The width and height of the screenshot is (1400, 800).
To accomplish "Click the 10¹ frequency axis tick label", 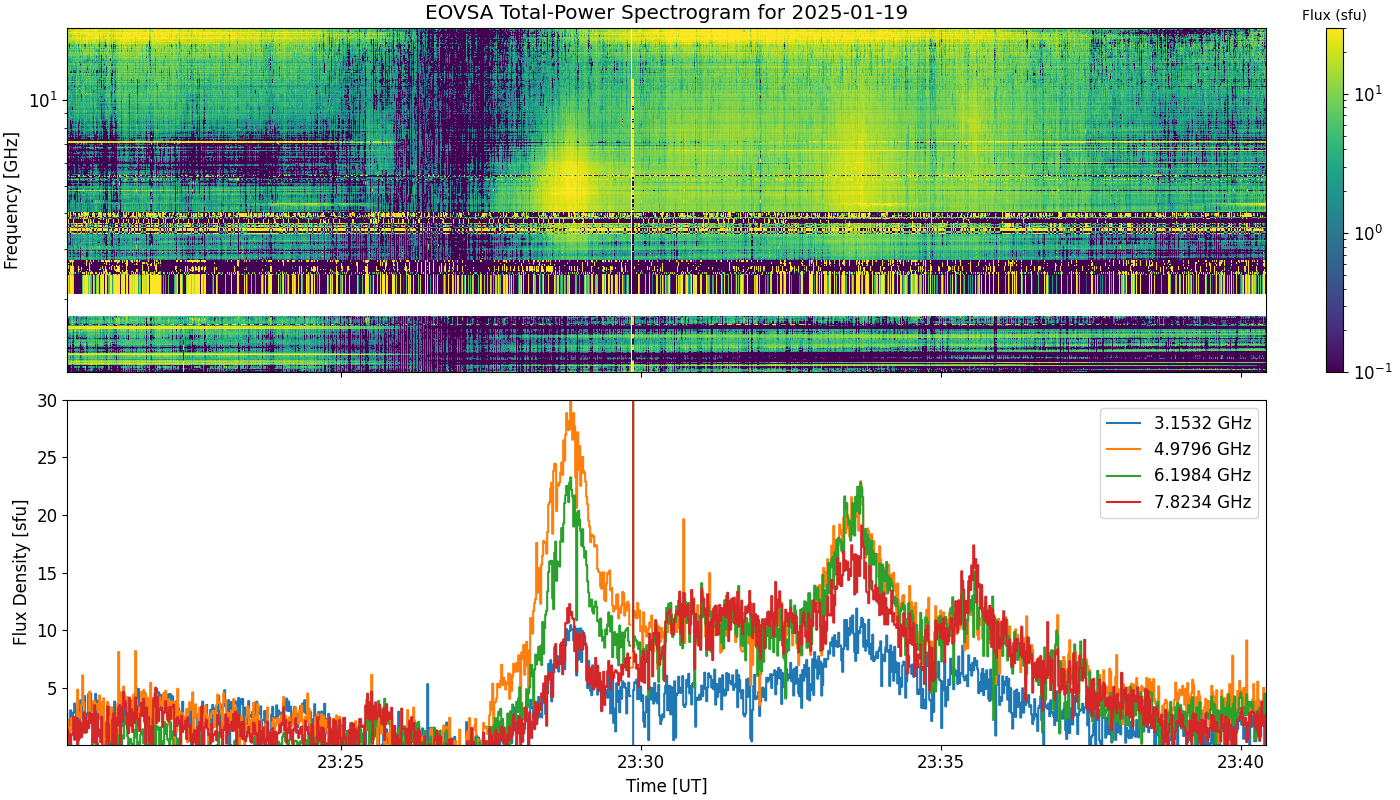I will pyautogui.click(x=44, y=99).
